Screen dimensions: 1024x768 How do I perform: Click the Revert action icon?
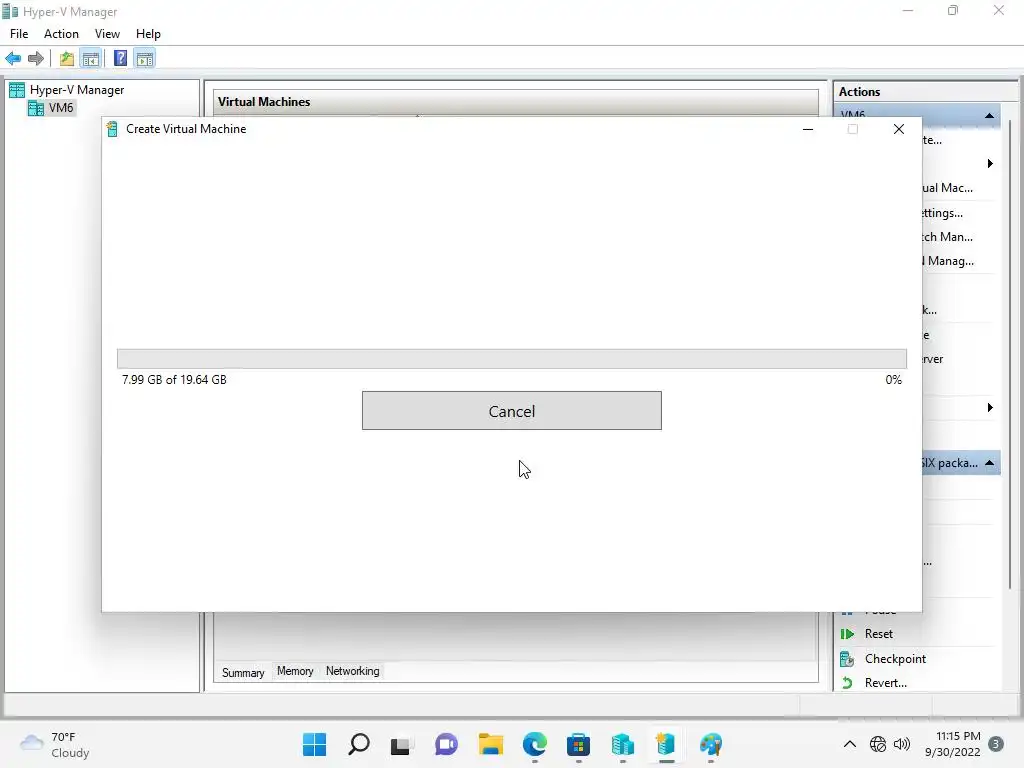point(847,682)
